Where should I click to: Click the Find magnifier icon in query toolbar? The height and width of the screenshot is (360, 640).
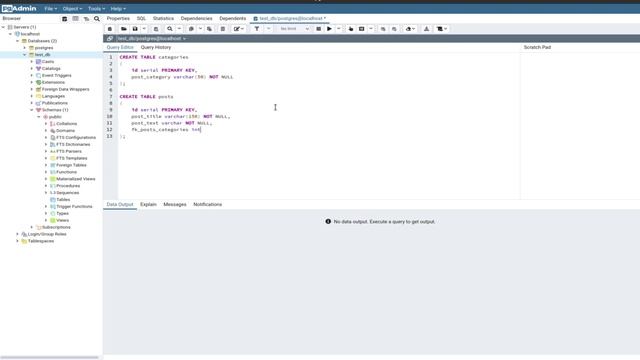[170, 29]
